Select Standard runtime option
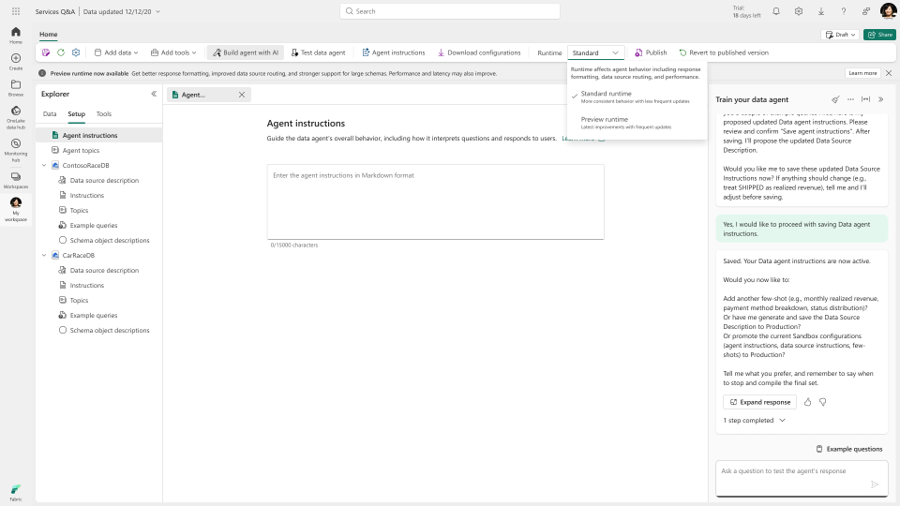900x506 pixels. pos(636,96)
